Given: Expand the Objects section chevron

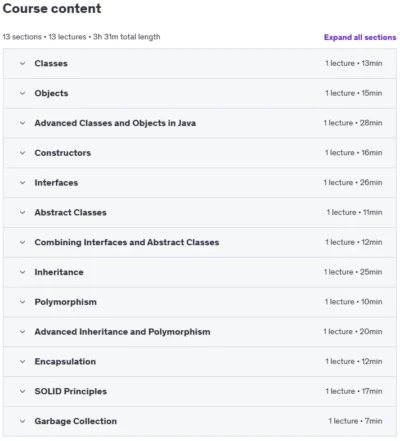Looking at the screenshot, I should click(x=22, y=93).
